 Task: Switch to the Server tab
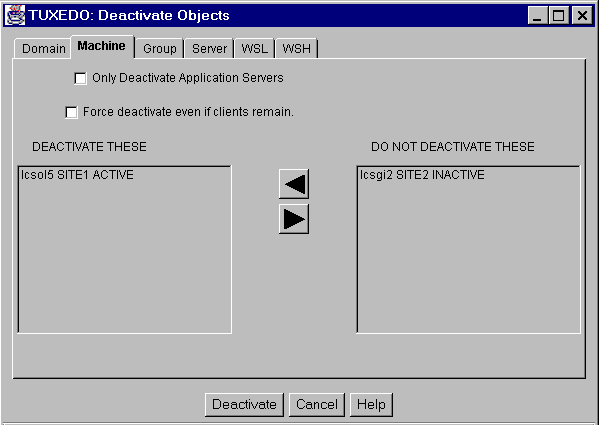pos(209,49)
